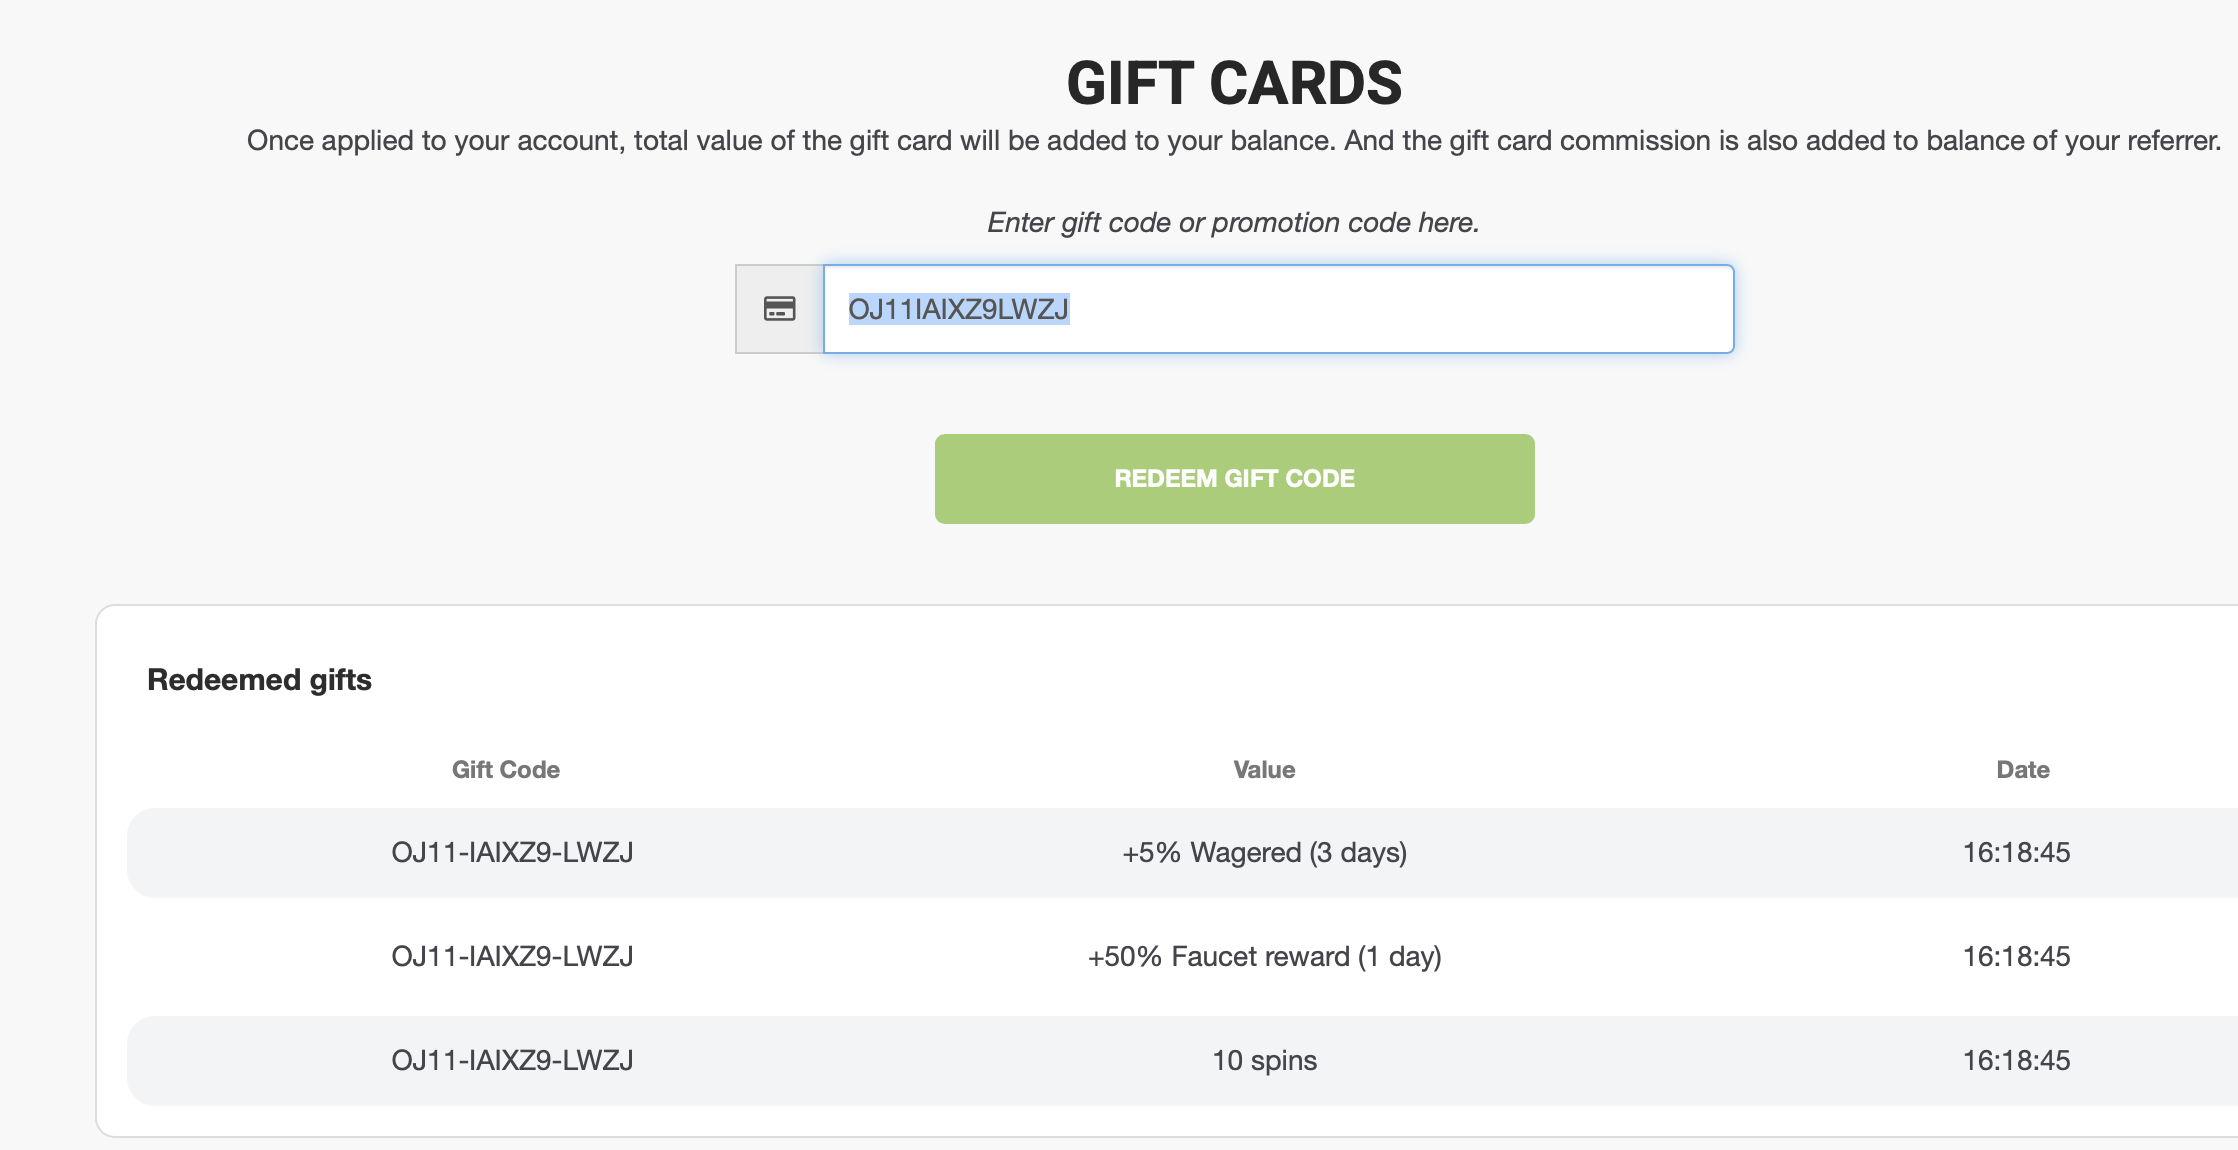The image size is (2238, 1150).
Task: Click the 16:18:45 time in the Faucet reward row
Action: pos(2016,957)
